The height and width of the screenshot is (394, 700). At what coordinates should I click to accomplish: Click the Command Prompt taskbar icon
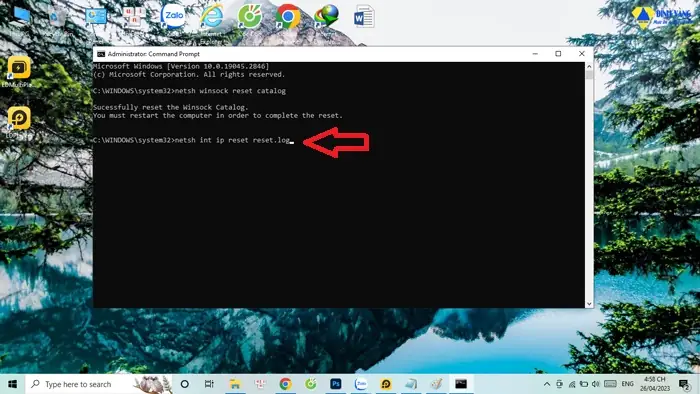click(x=461, y=384)
